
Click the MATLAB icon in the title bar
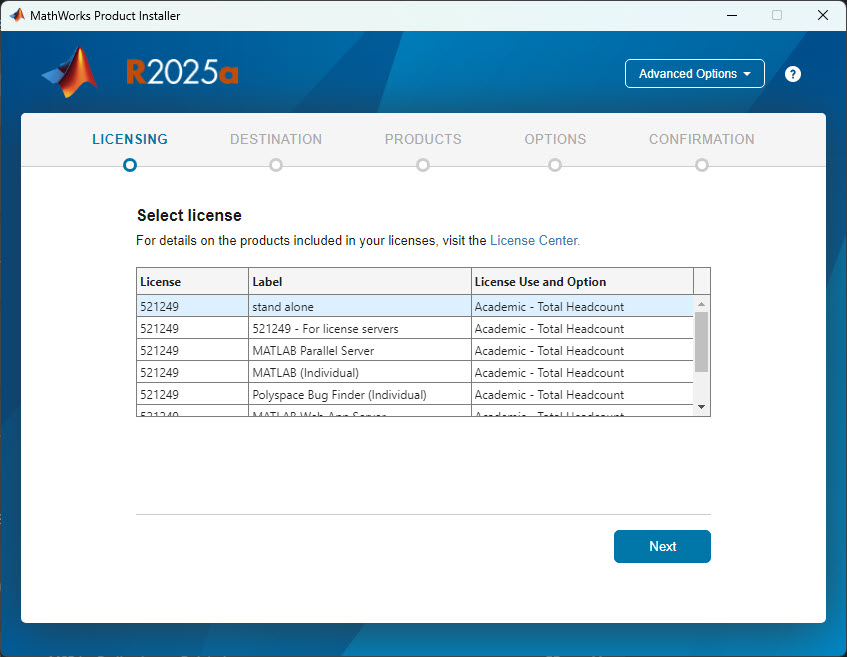pyautogui.click(x=17, y=15)
